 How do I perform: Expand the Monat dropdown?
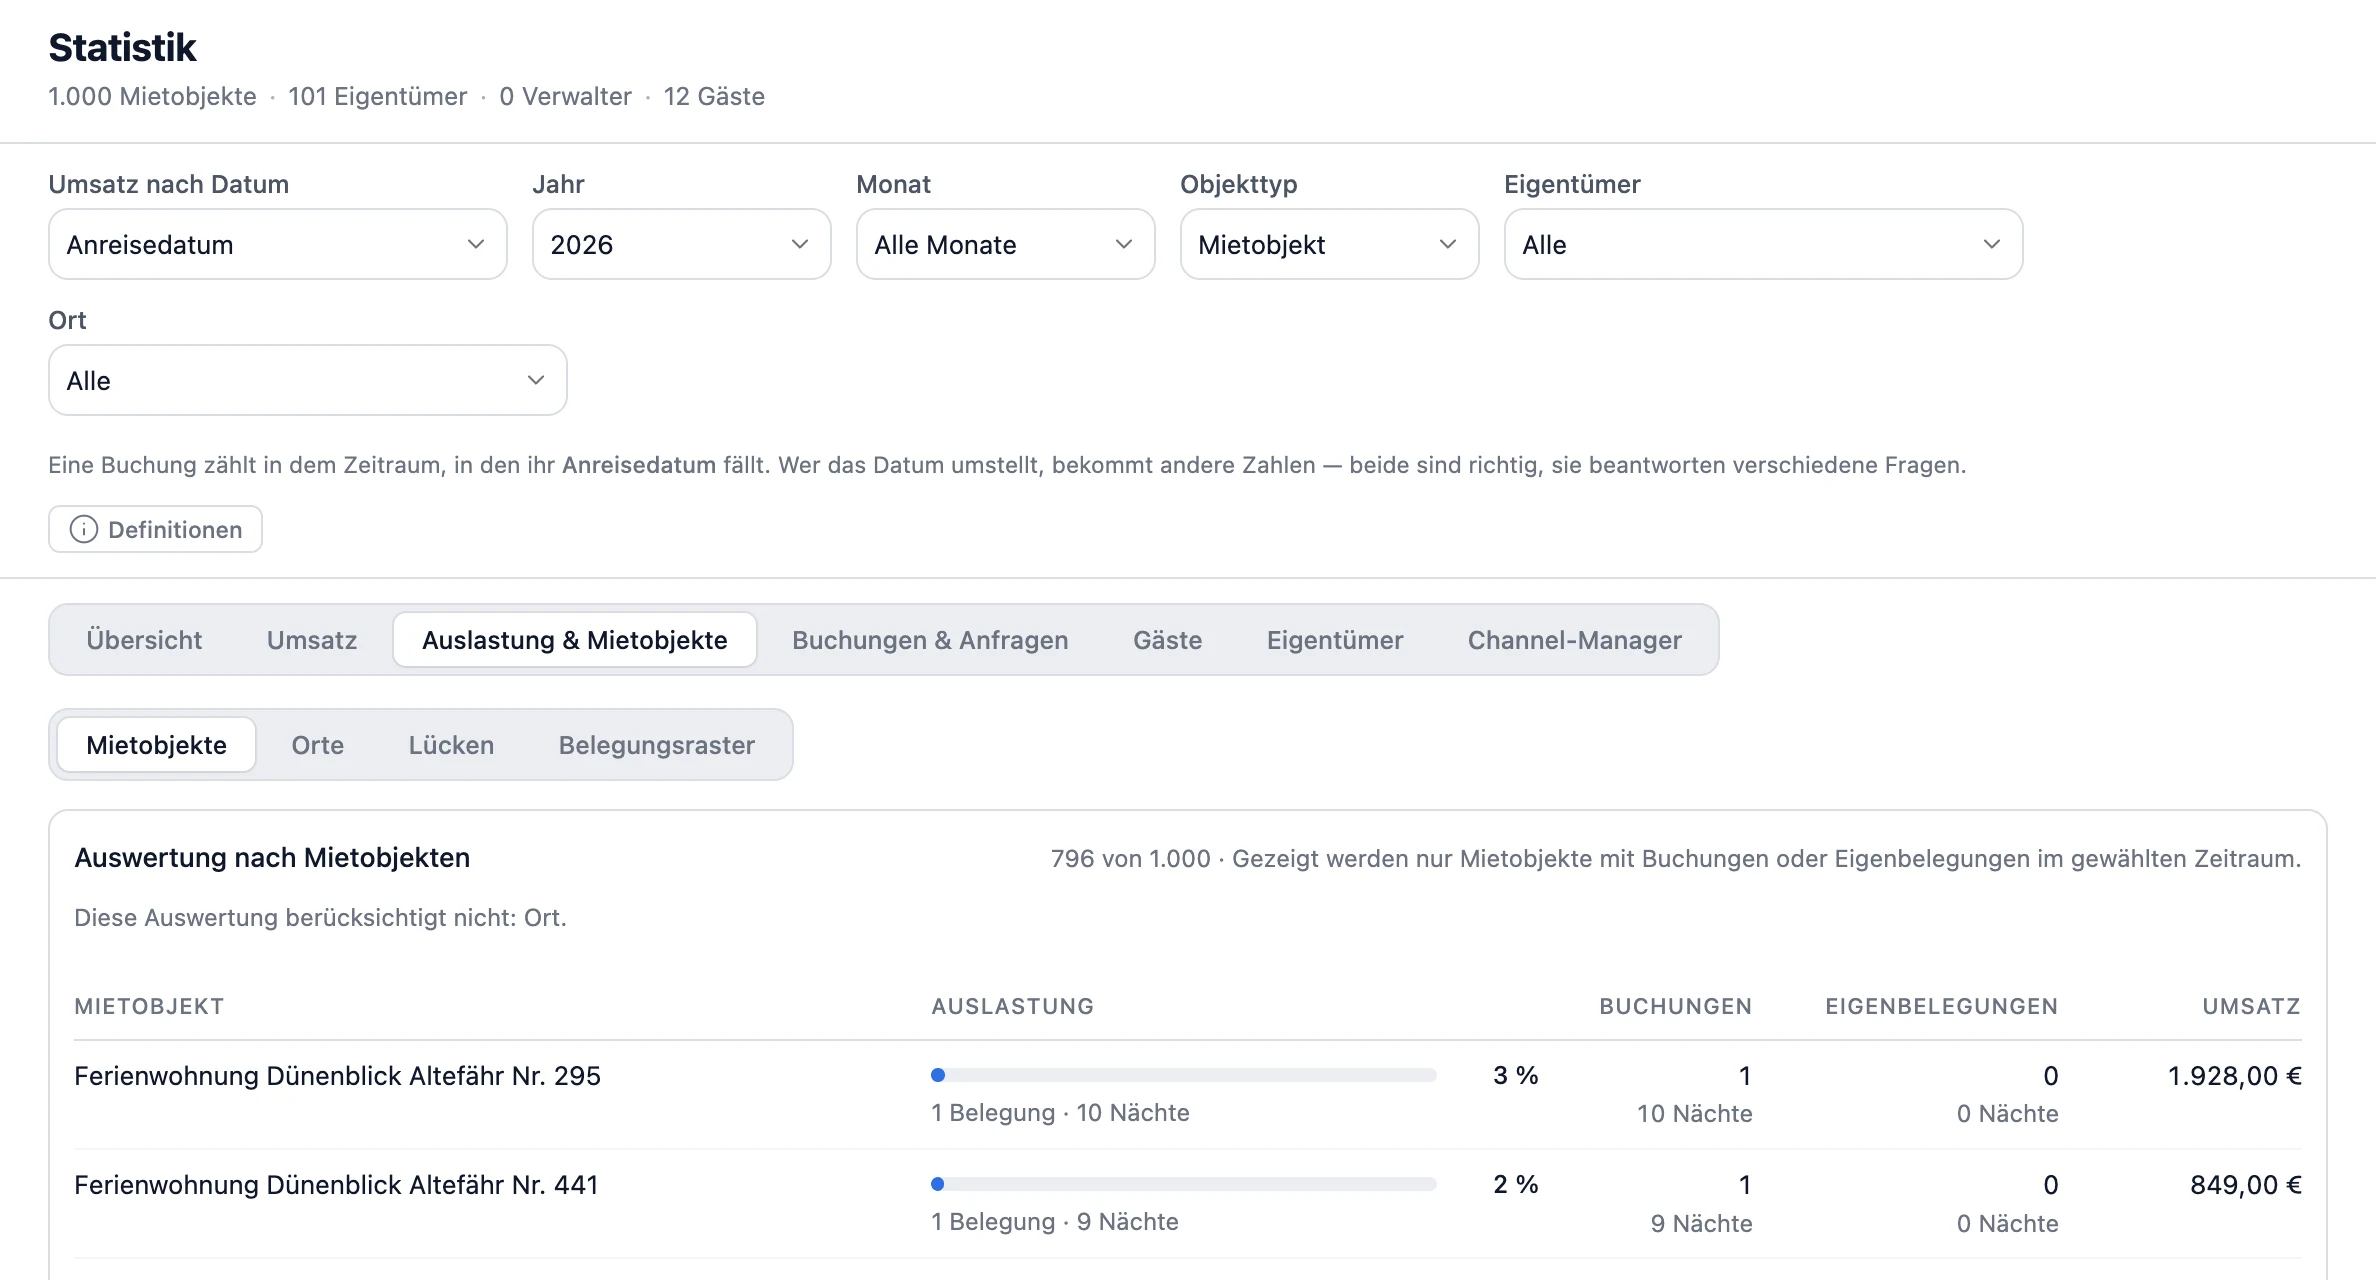1005,244
